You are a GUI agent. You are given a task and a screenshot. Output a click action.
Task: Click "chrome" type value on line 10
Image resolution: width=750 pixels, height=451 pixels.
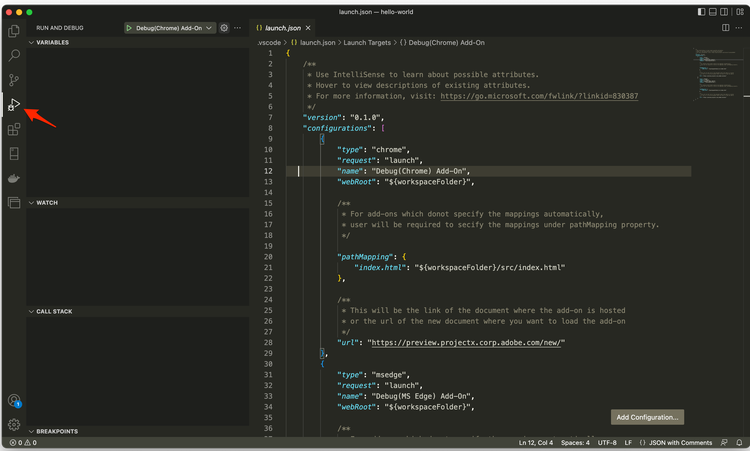[389, 150]
